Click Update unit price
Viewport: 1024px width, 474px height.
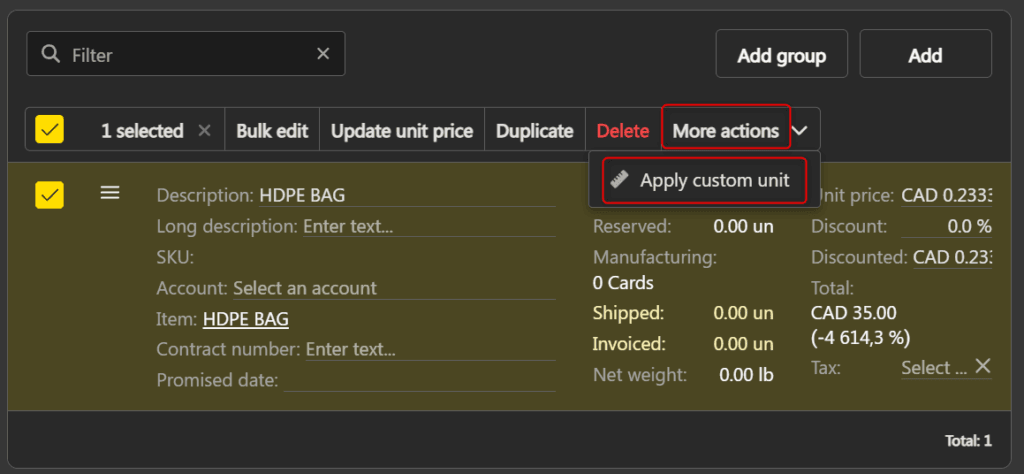(402, 131)
